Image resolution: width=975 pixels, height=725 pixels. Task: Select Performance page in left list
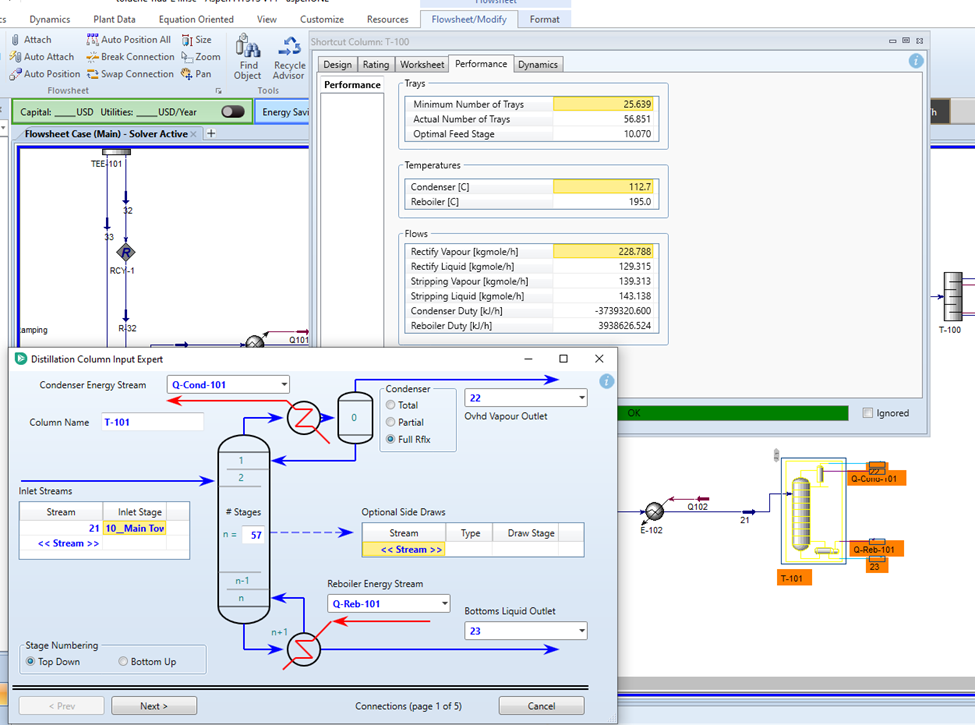coord(352,85)
